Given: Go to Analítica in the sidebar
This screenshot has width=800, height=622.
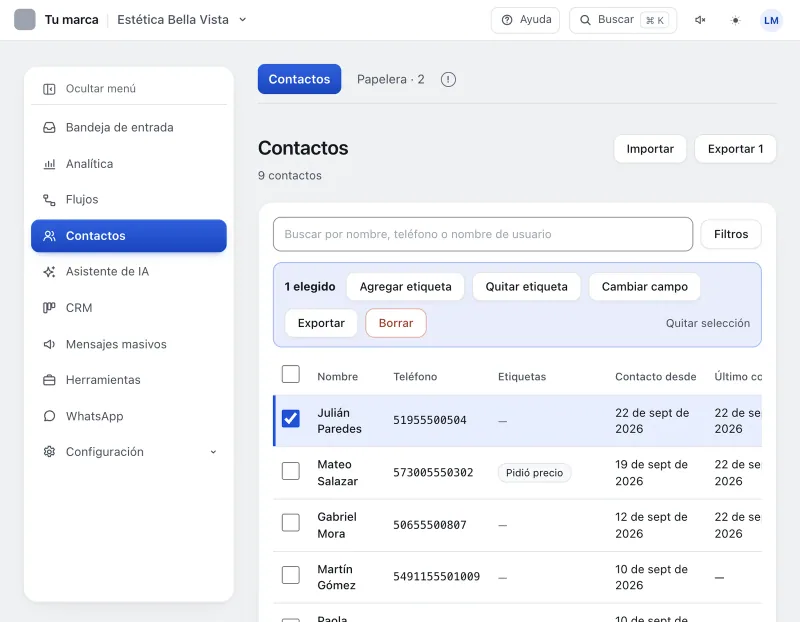Looking at the screenshot, I should pyautogui.click(x=129, y=164).
